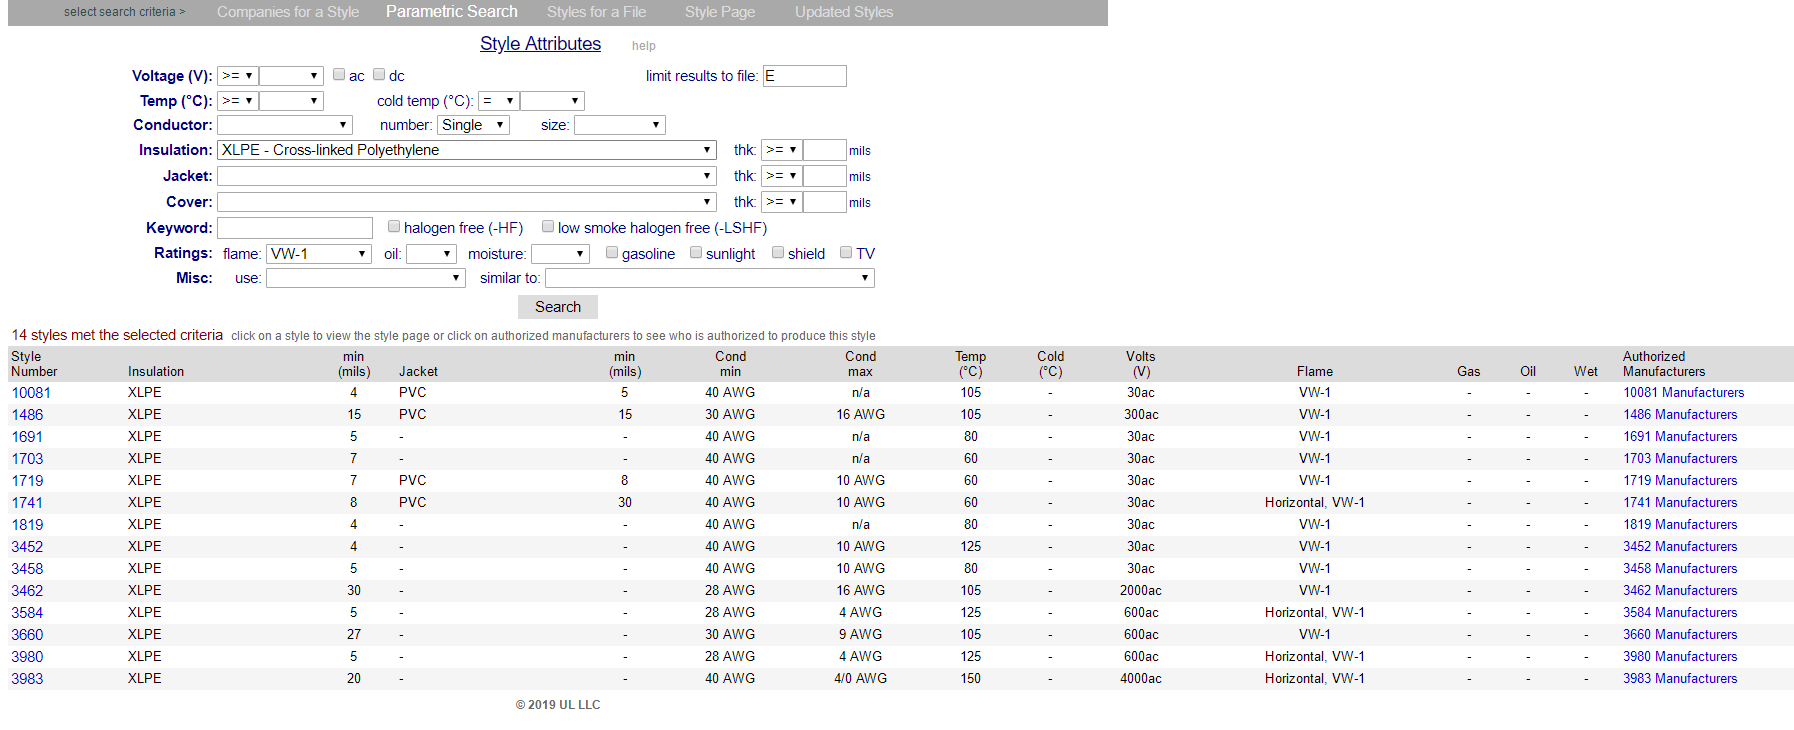Click the help link beside Style Attributes
The width and height of the screenshot is (1794, 730).
[643, 46]
